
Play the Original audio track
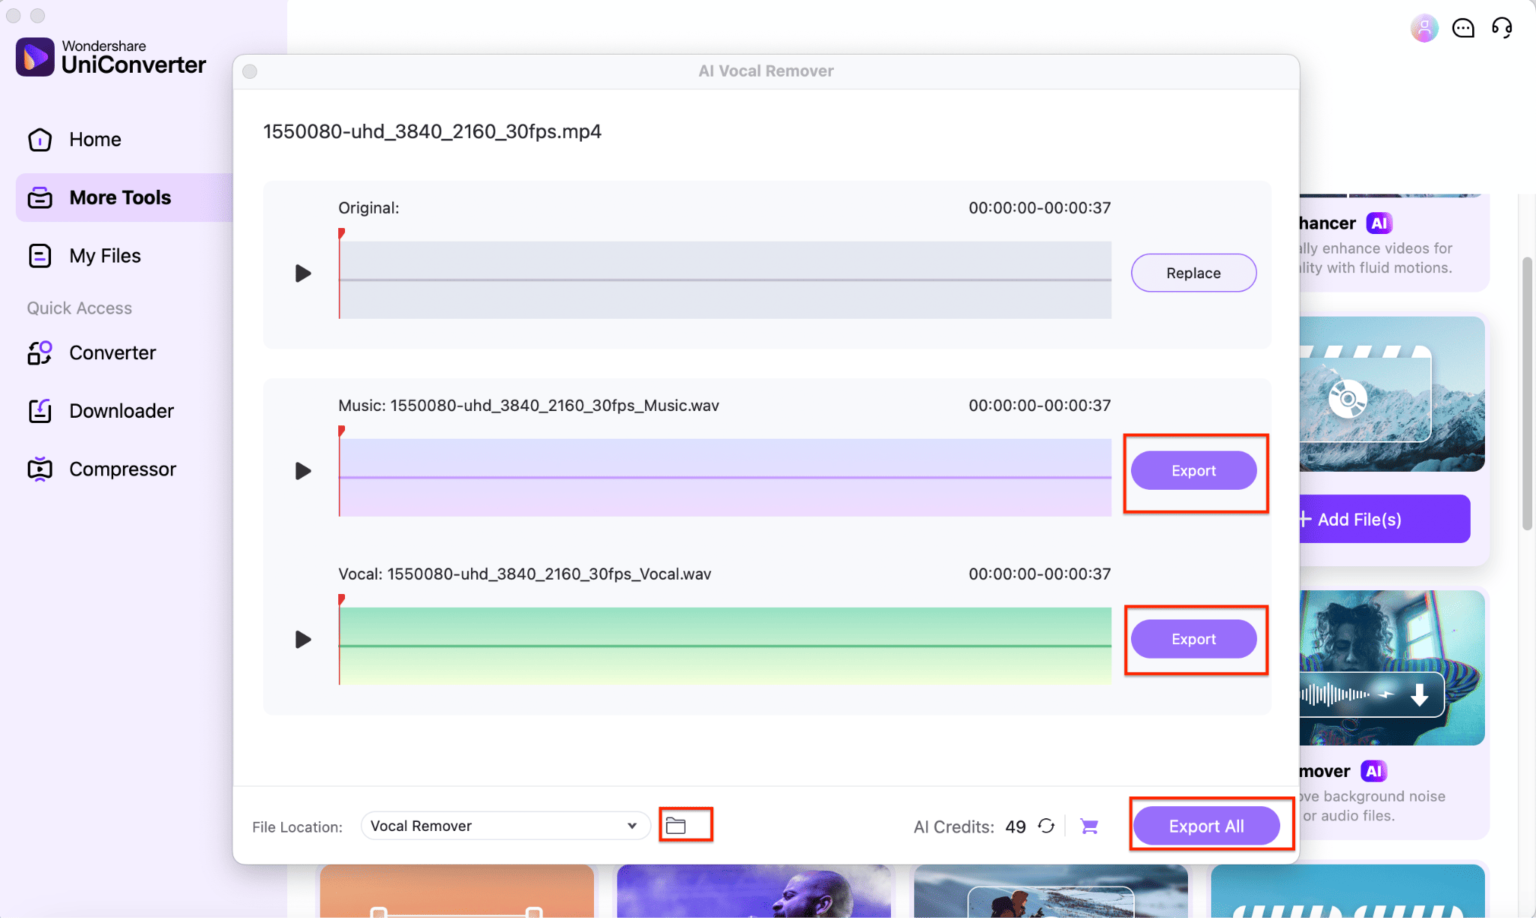(303, 273)
